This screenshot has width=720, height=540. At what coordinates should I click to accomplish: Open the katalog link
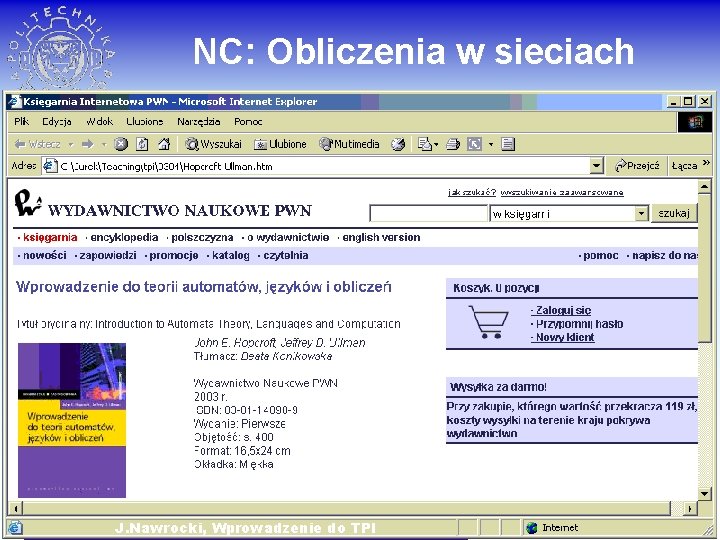pos(231,255)
